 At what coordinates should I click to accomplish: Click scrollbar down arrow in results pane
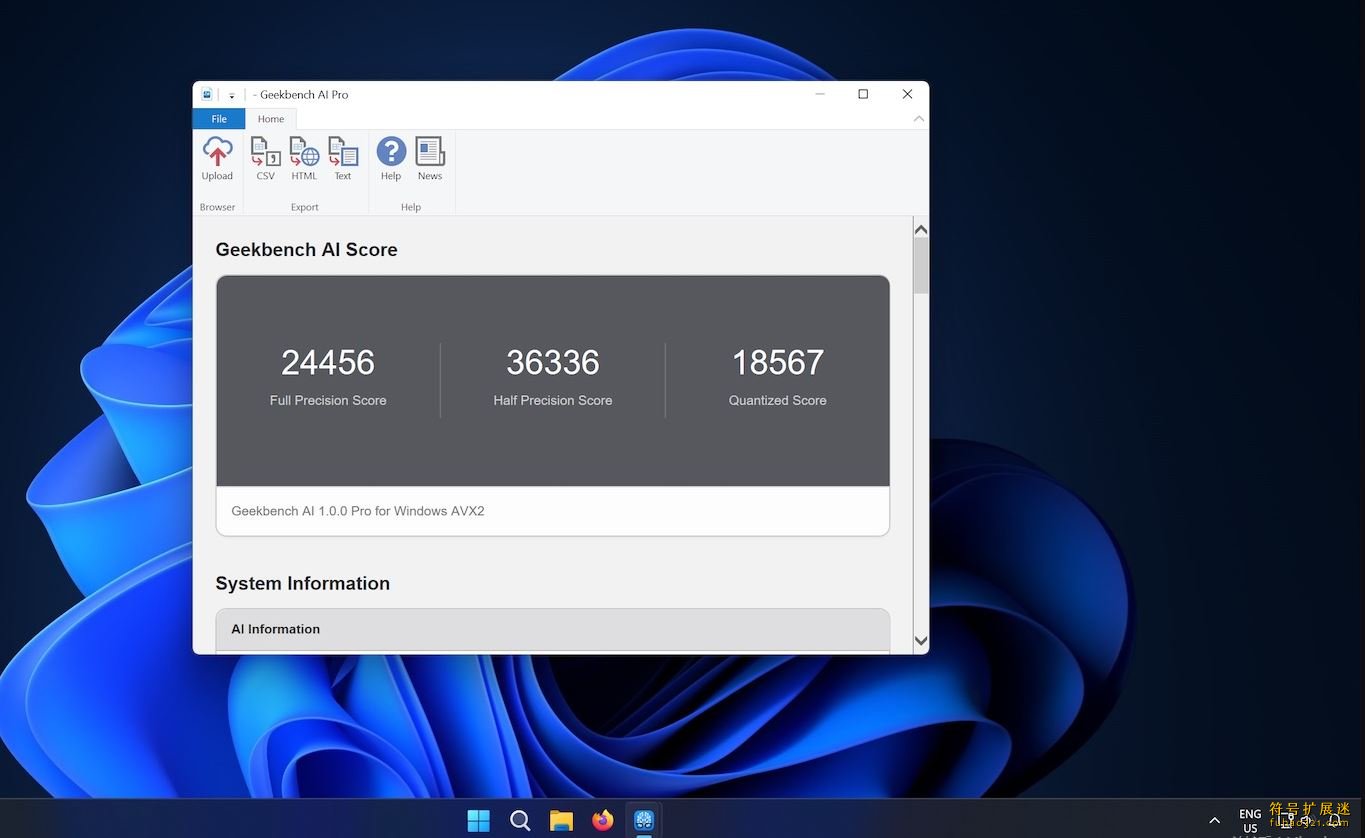[921, 641]
